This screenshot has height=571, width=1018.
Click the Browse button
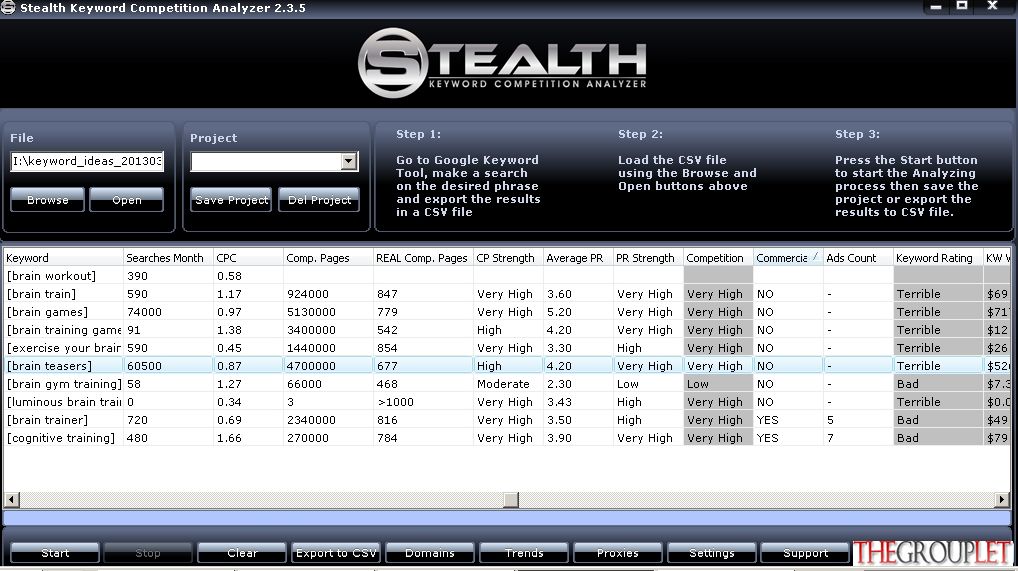[x=47, y=199]
